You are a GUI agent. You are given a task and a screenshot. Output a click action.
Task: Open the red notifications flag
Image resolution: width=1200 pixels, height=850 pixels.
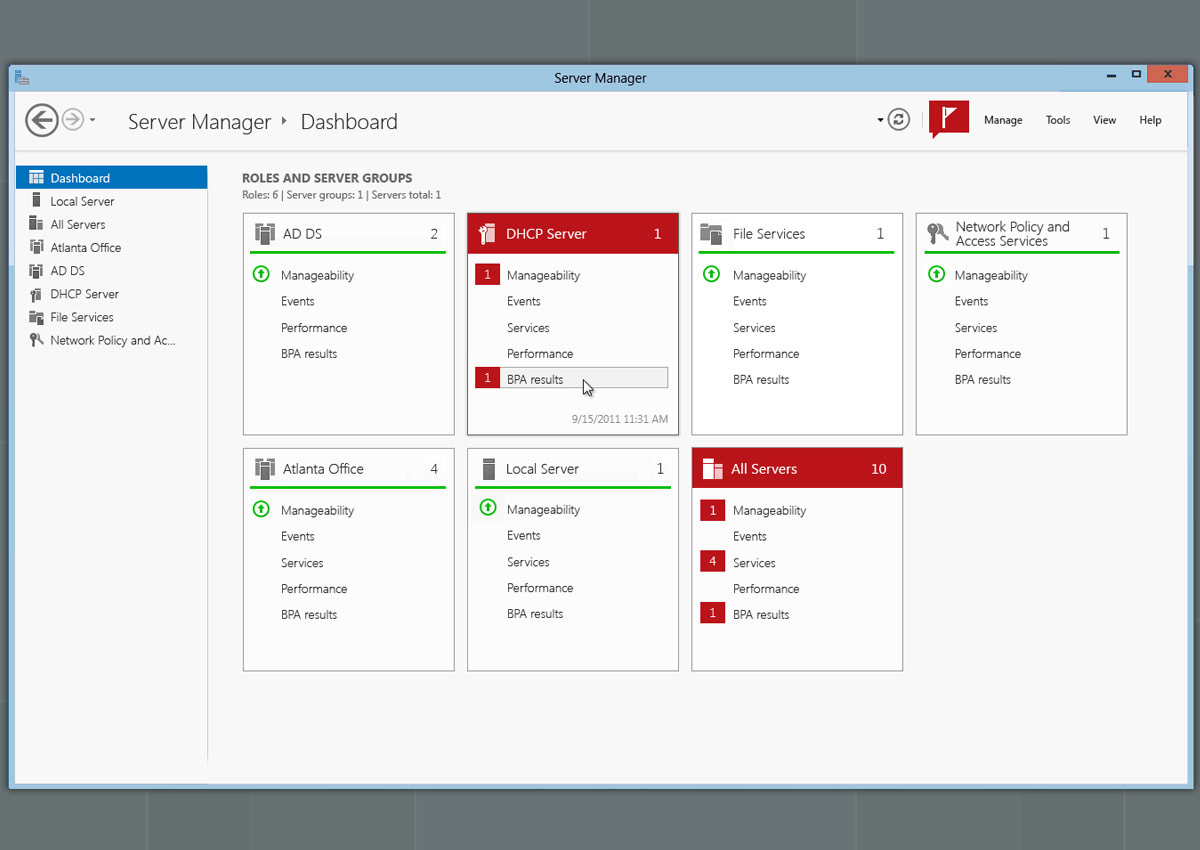click(948, 119)
